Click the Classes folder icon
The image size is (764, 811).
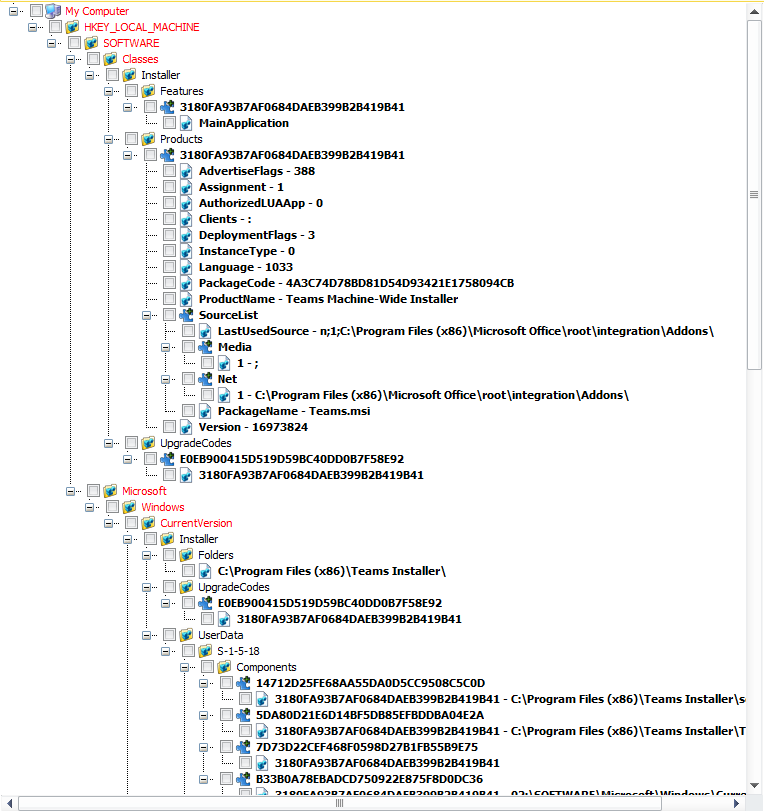[x=111, y=59]
